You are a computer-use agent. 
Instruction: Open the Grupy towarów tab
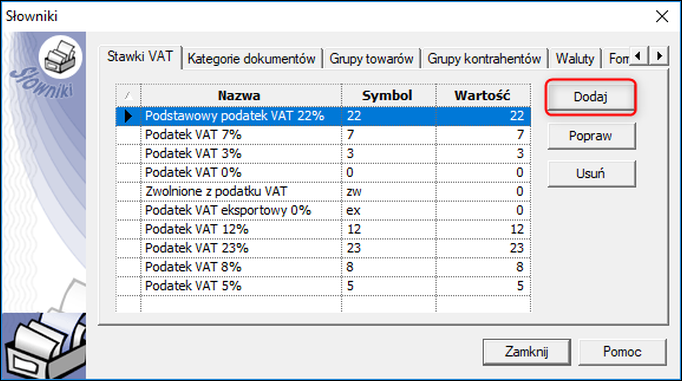pyautogui.click(x=371, y=59)
